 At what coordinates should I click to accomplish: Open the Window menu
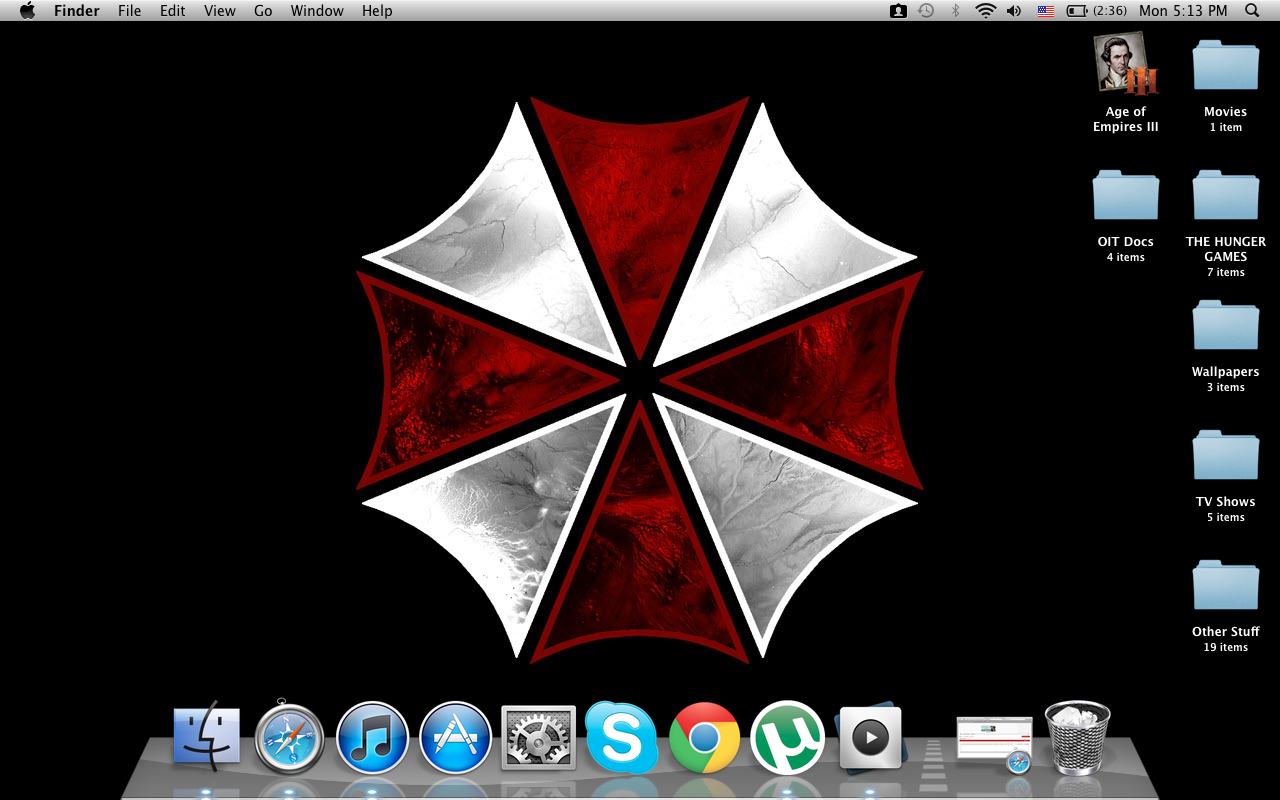(317, 11)
